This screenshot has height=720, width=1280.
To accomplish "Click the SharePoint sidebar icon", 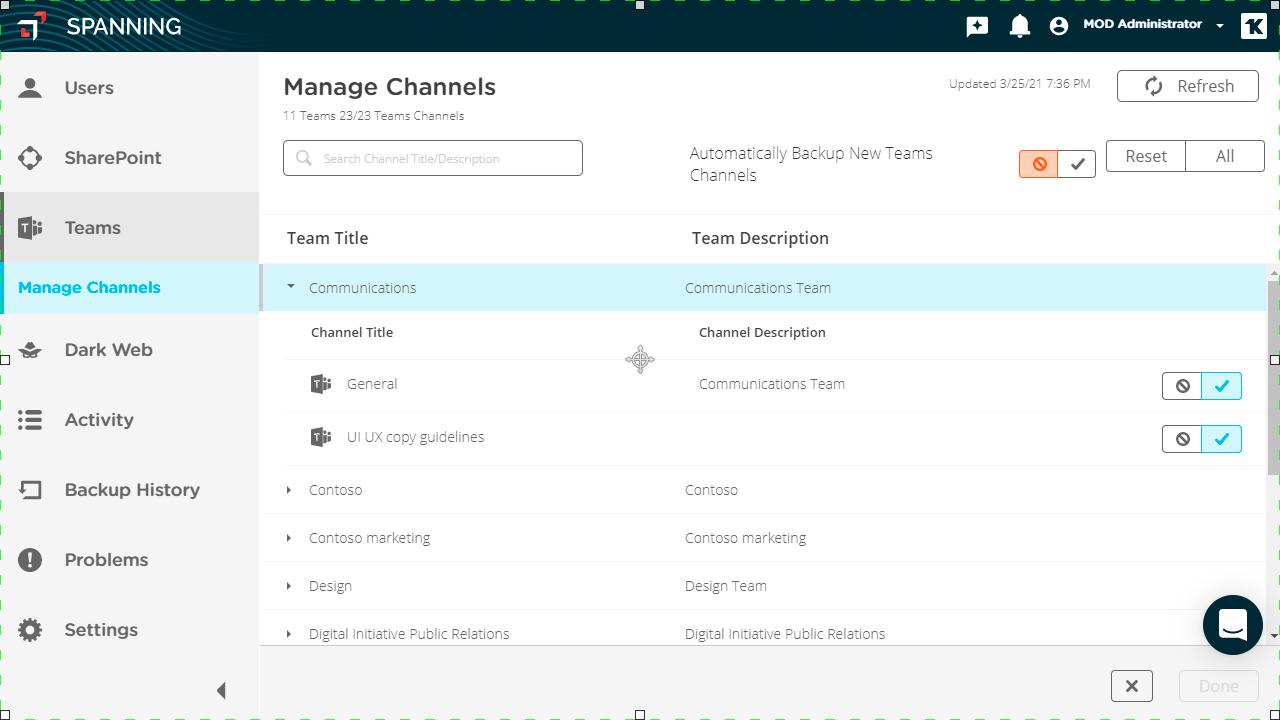I will click(x=30, y=158).
